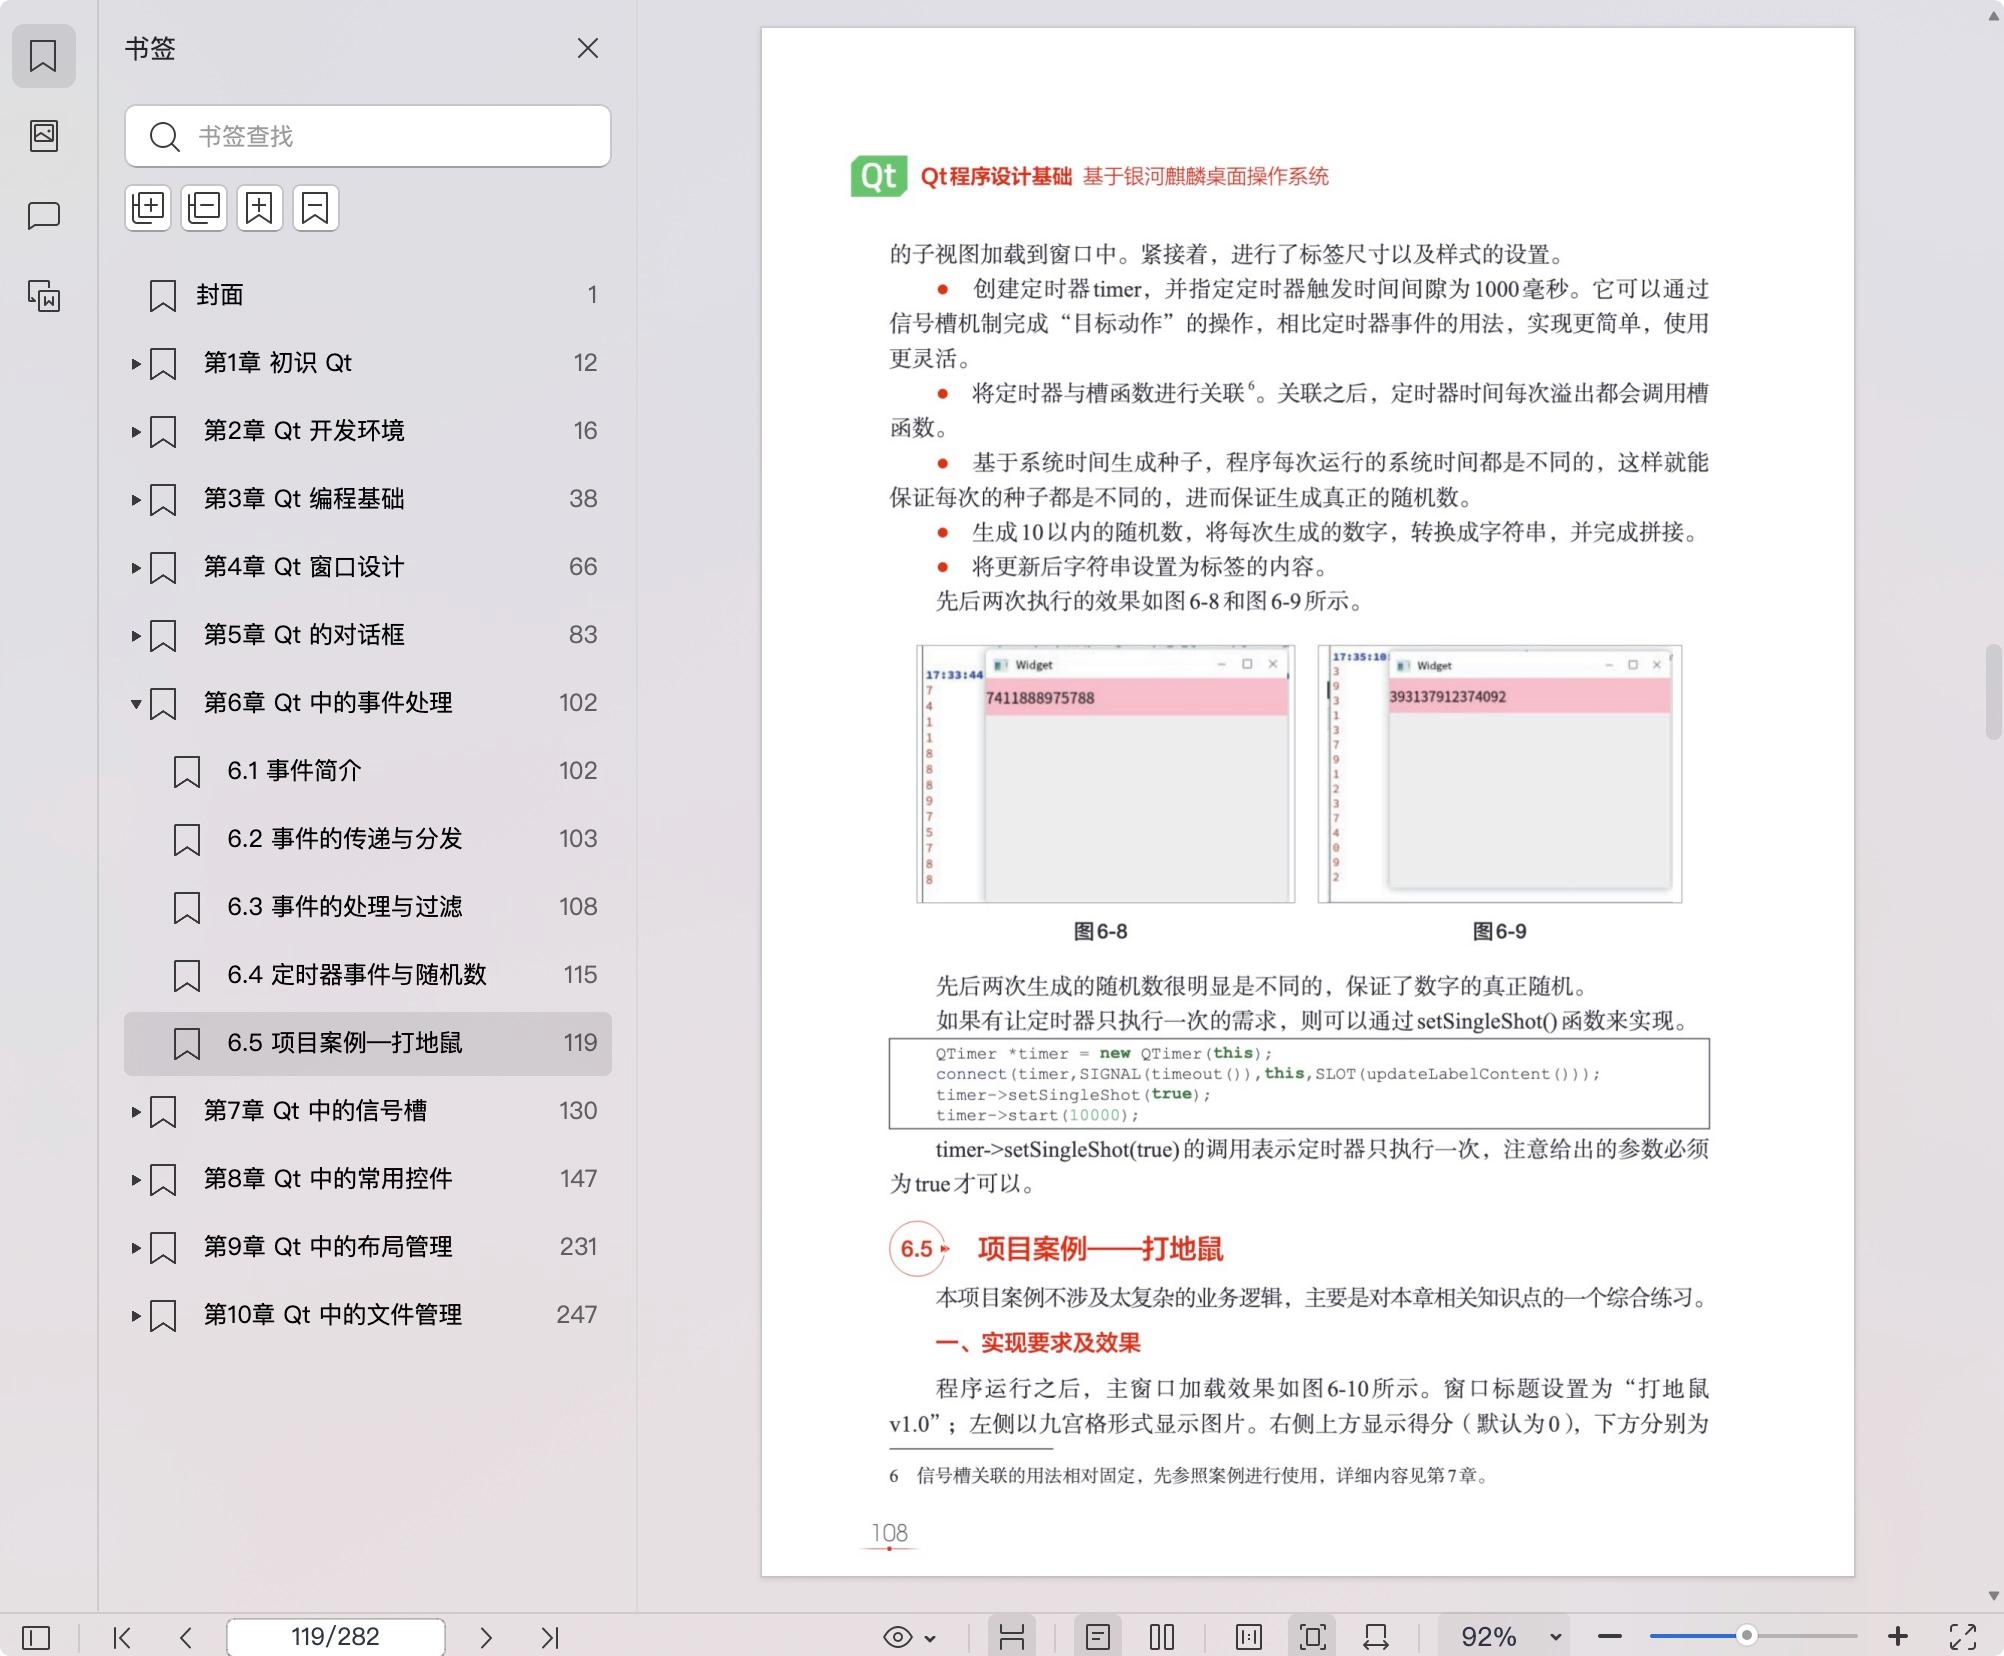Go to bookmark 6.4 定时器事件与随机数
The width and height of the screenshot is (2004, 1656).
point(368,975)
